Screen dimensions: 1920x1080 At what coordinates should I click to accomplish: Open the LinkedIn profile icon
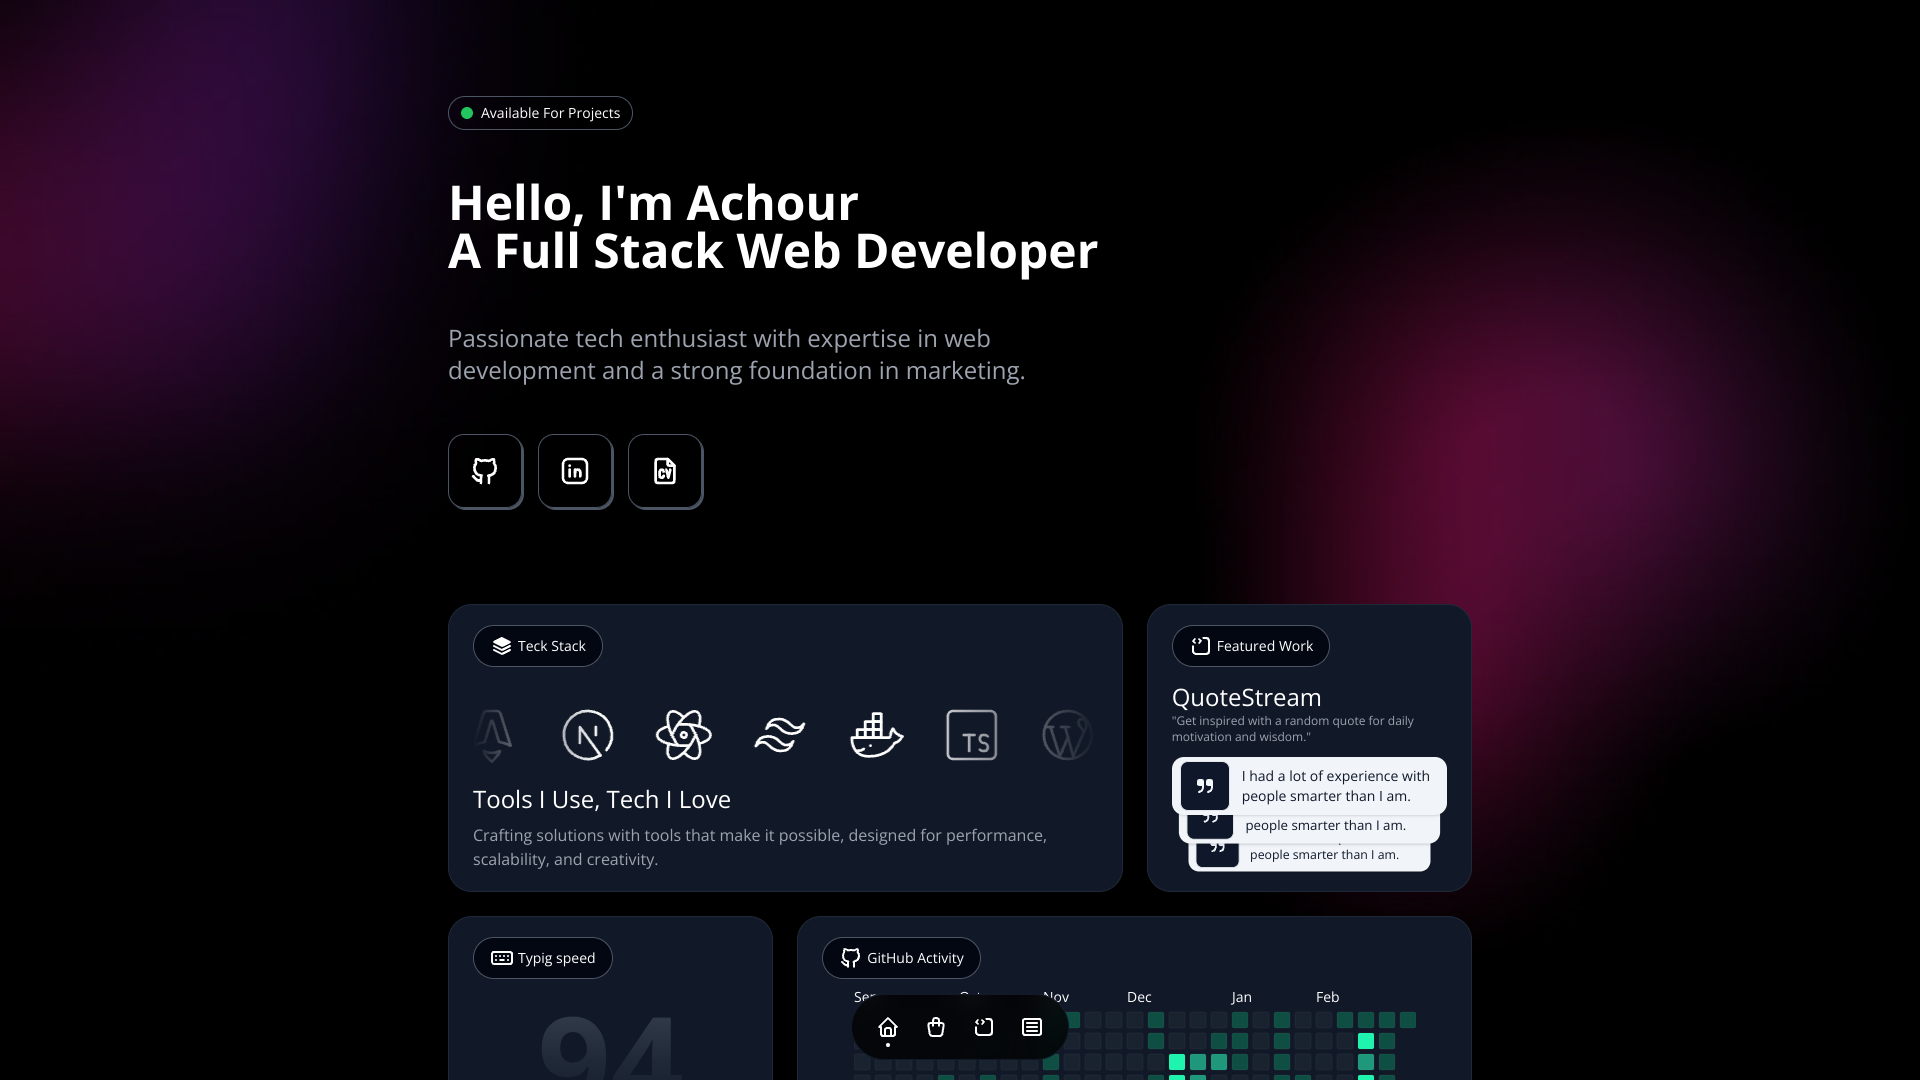click(575, 471)
